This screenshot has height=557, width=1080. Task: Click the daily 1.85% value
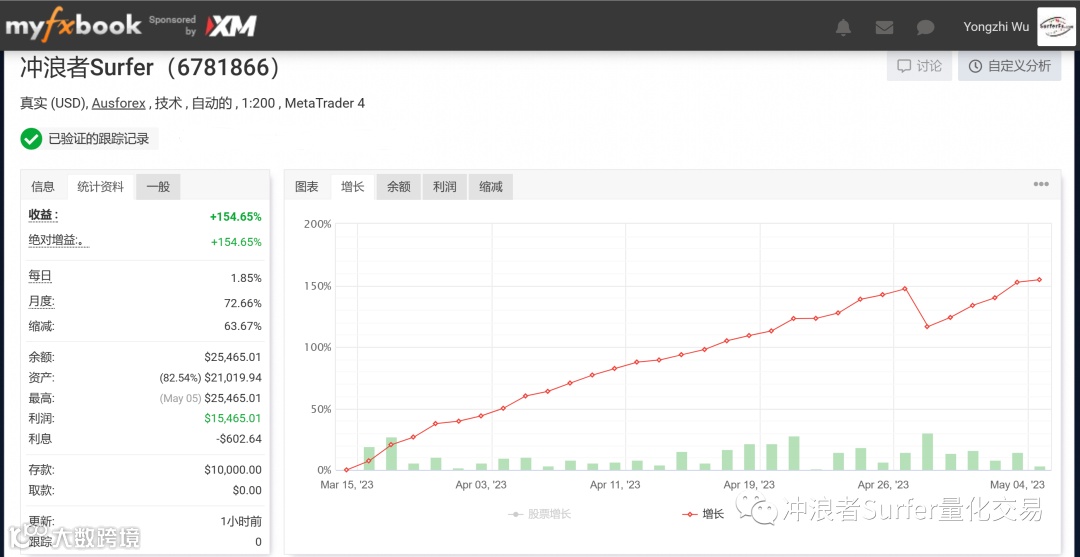tap(246, 278)
